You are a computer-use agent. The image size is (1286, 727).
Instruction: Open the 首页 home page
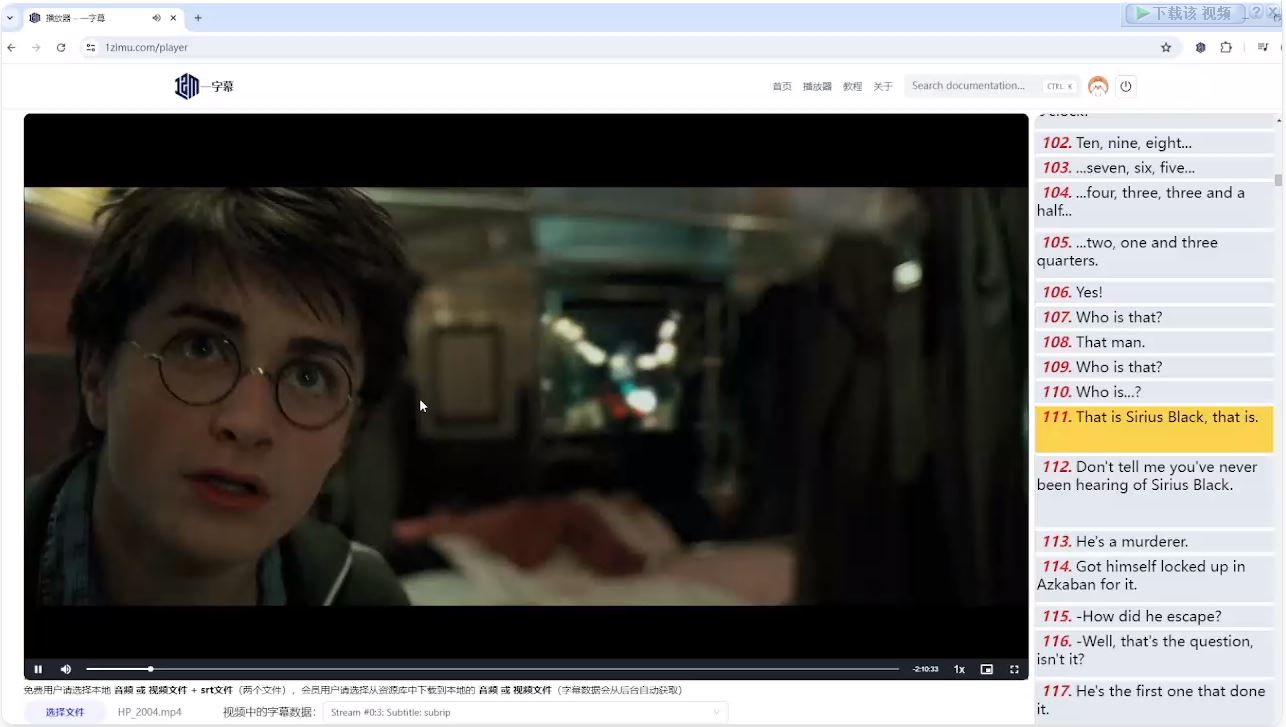coord(782,87)
